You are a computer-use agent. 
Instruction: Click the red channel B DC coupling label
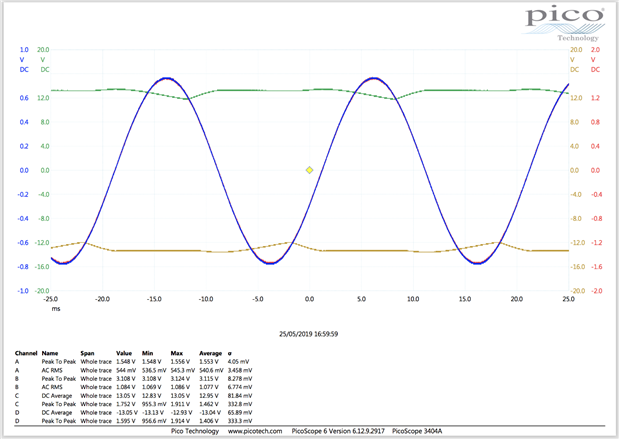595,70
